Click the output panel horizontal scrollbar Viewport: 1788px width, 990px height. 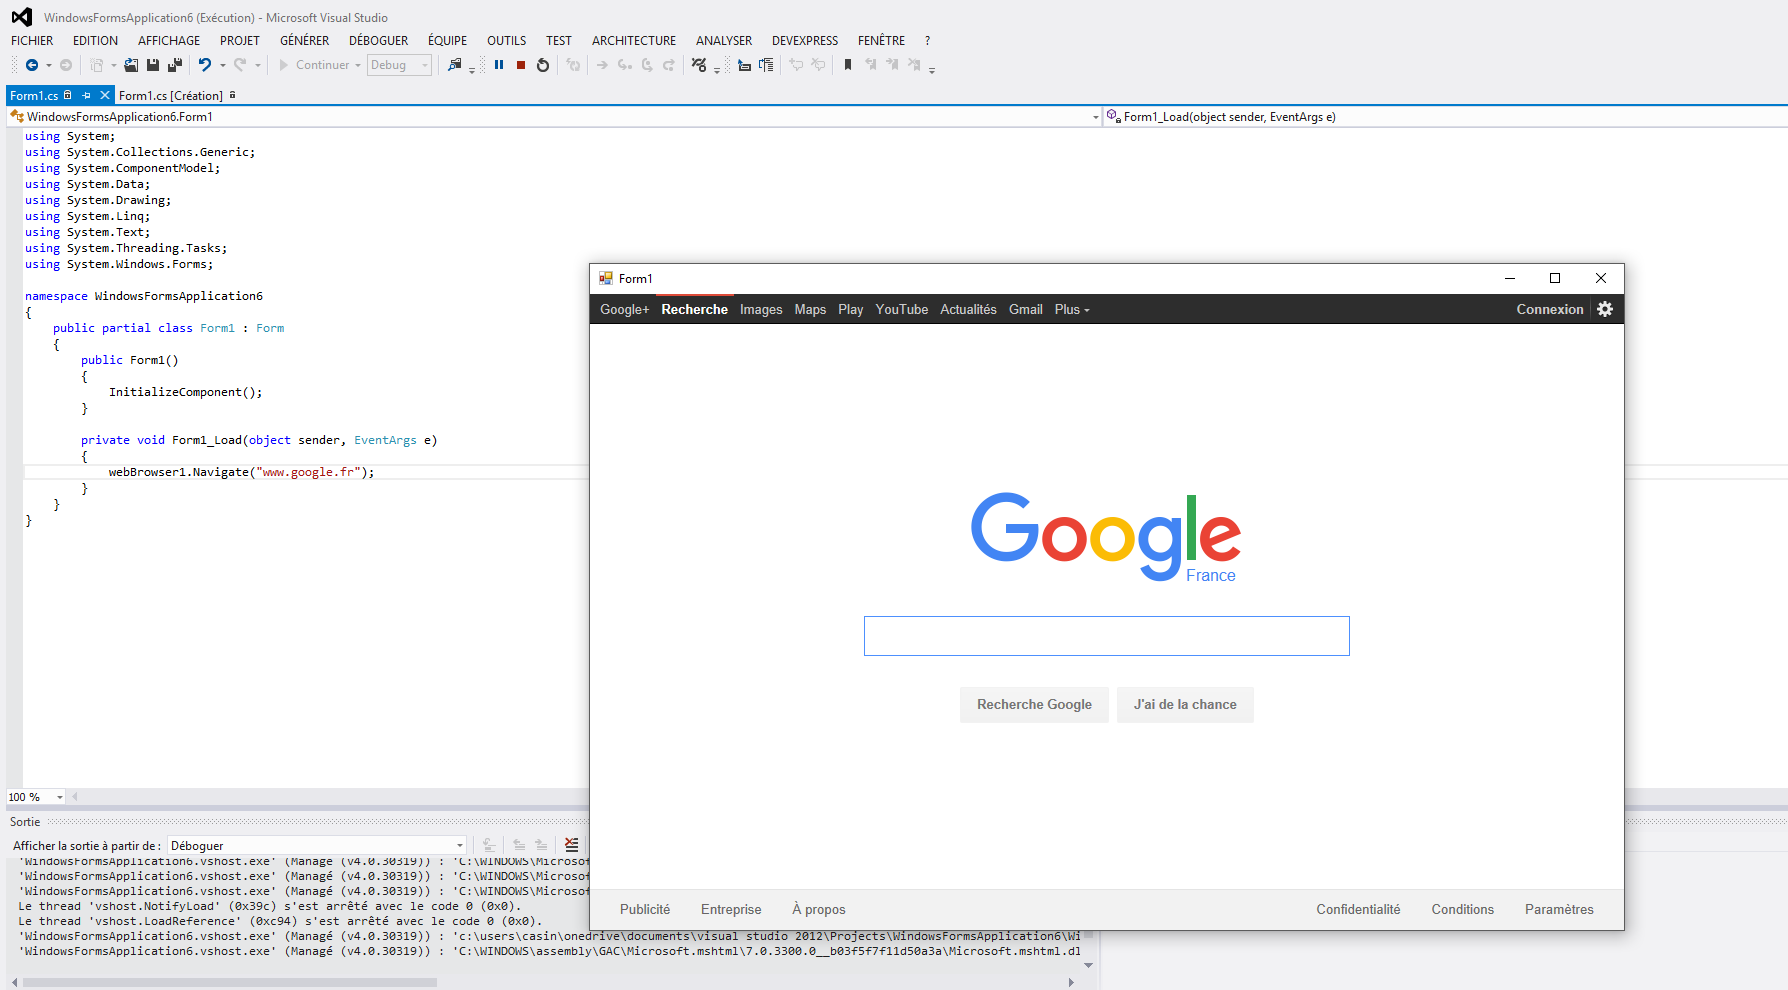tap(230, 982)
